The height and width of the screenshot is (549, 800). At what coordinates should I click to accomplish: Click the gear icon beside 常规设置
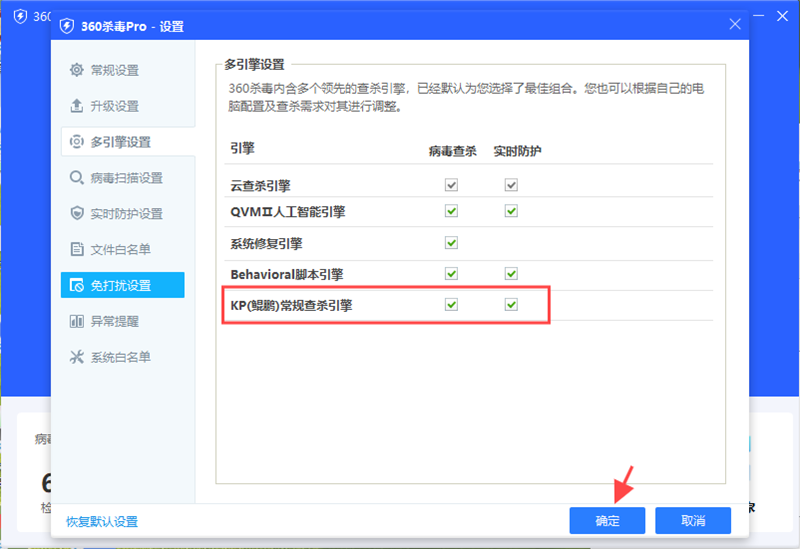tap(77, 70)
